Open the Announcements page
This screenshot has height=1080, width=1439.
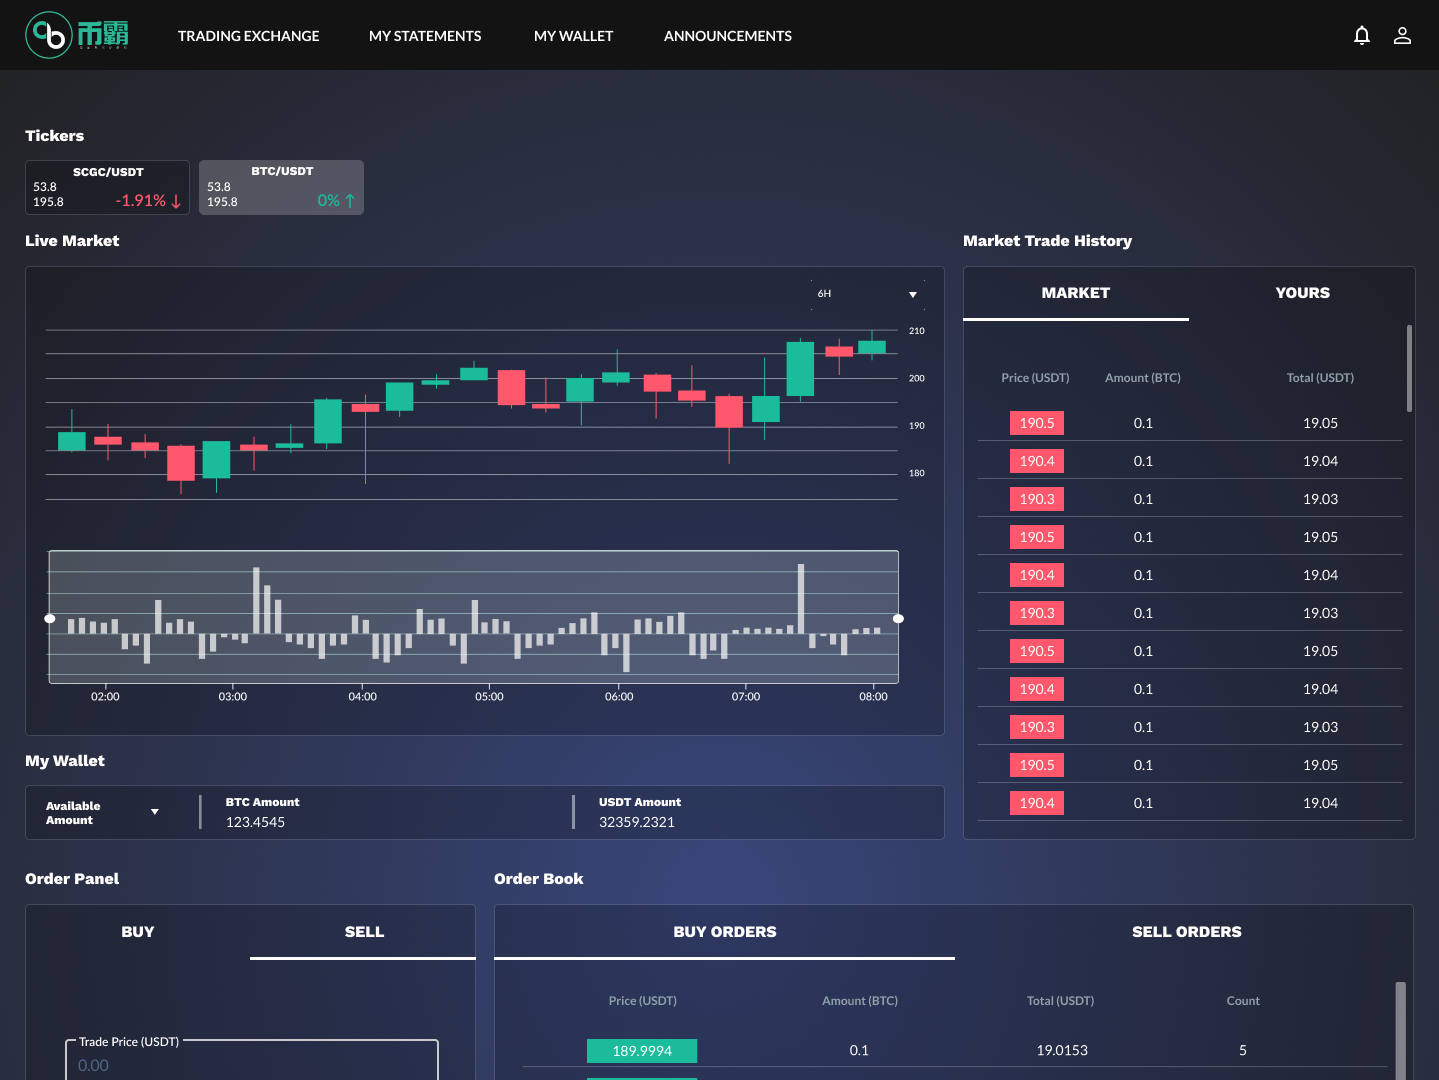tap(727, 36)
